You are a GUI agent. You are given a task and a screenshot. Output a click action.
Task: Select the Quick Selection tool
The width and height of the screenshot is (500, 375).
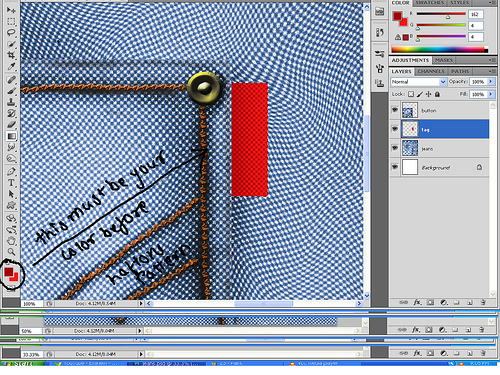(11, 44)
